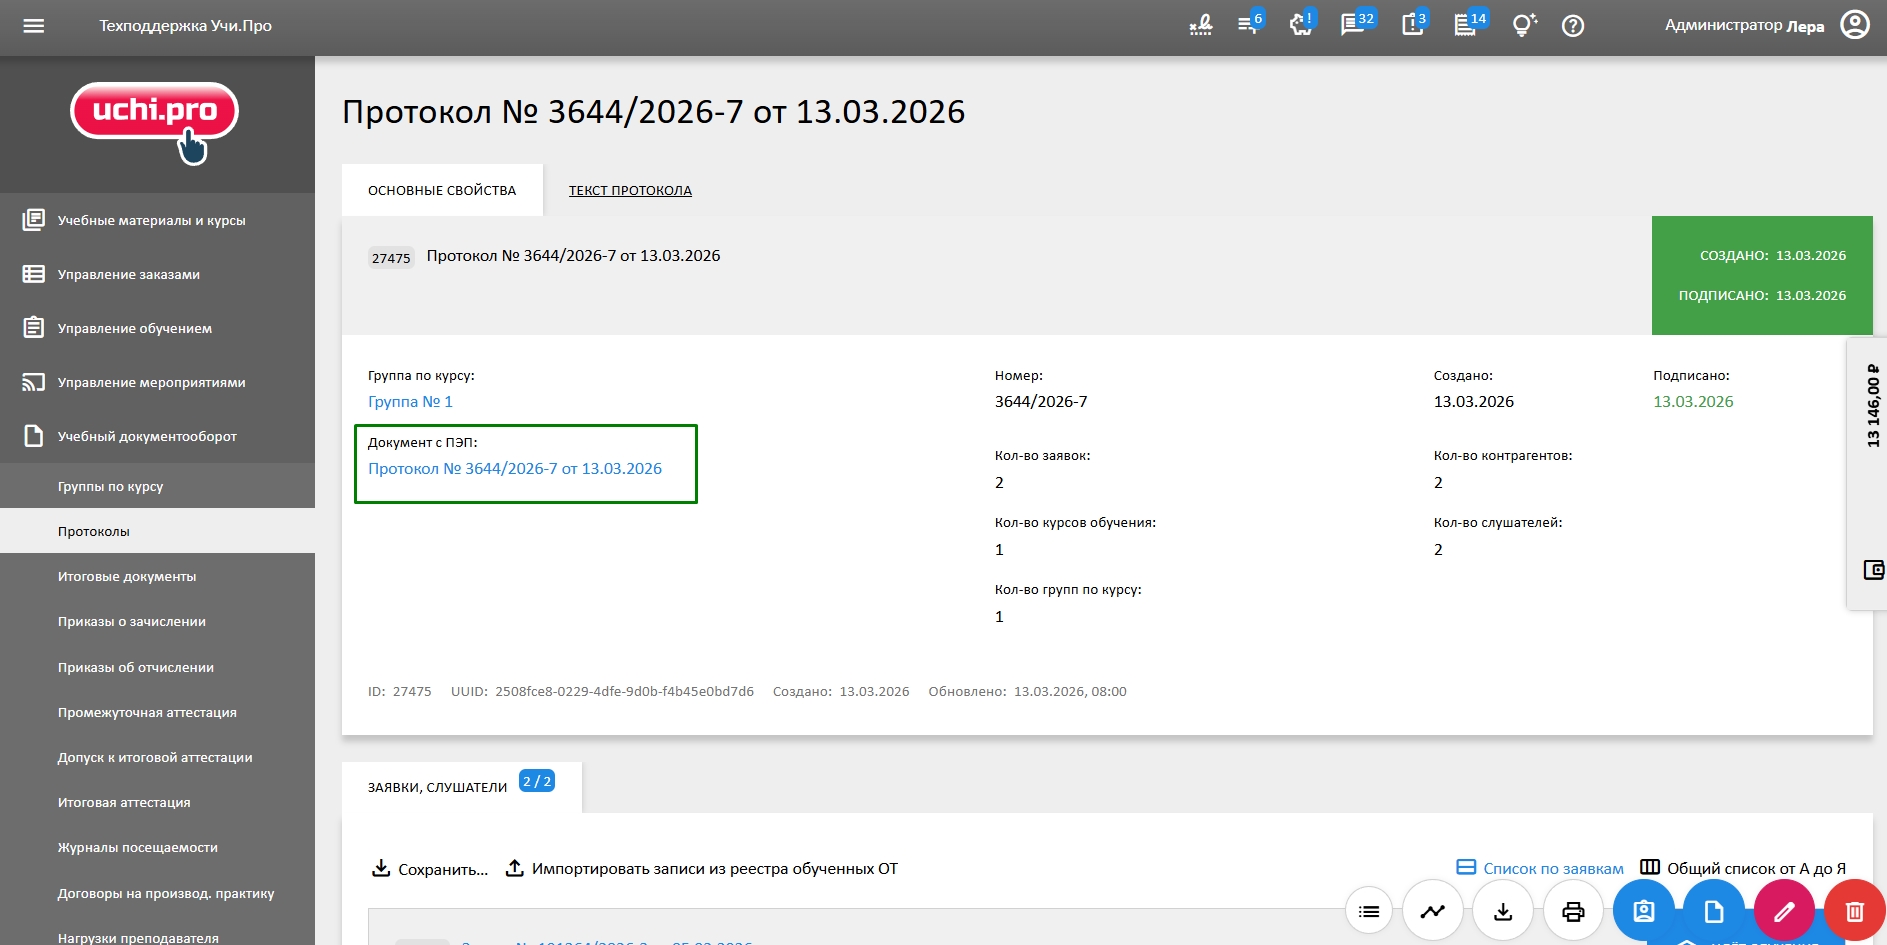Open the Группа № 1 link
Image resolution: width=1887 pixels, height=945 pixels.
tap(410, 401)
